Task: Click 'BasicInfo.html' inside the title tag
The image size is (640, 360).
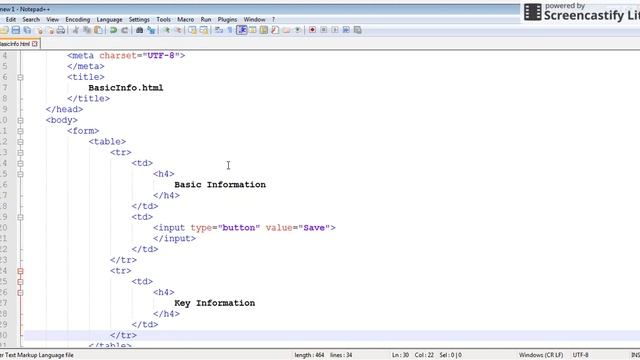Action: [126, 88]
